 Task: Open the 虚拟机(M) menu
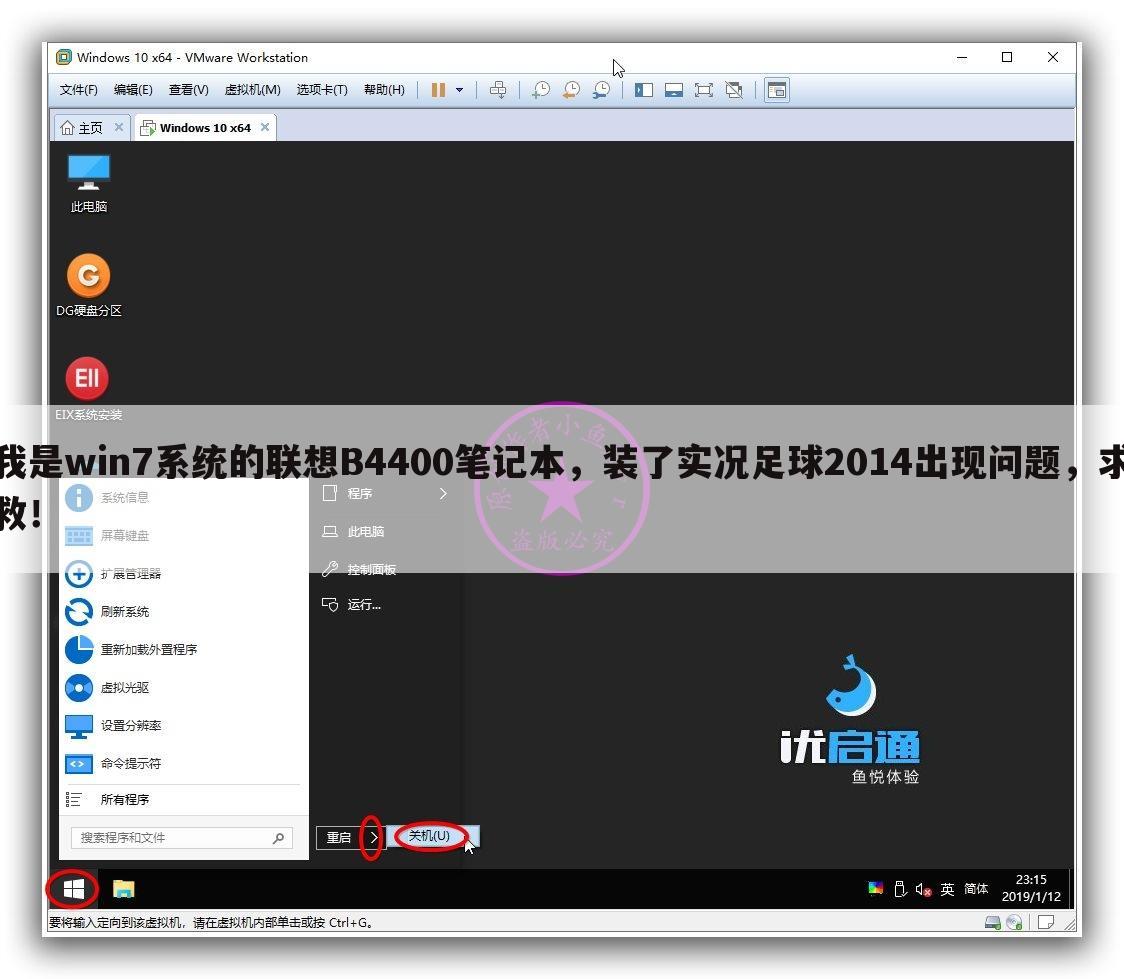tap(252, 90)
